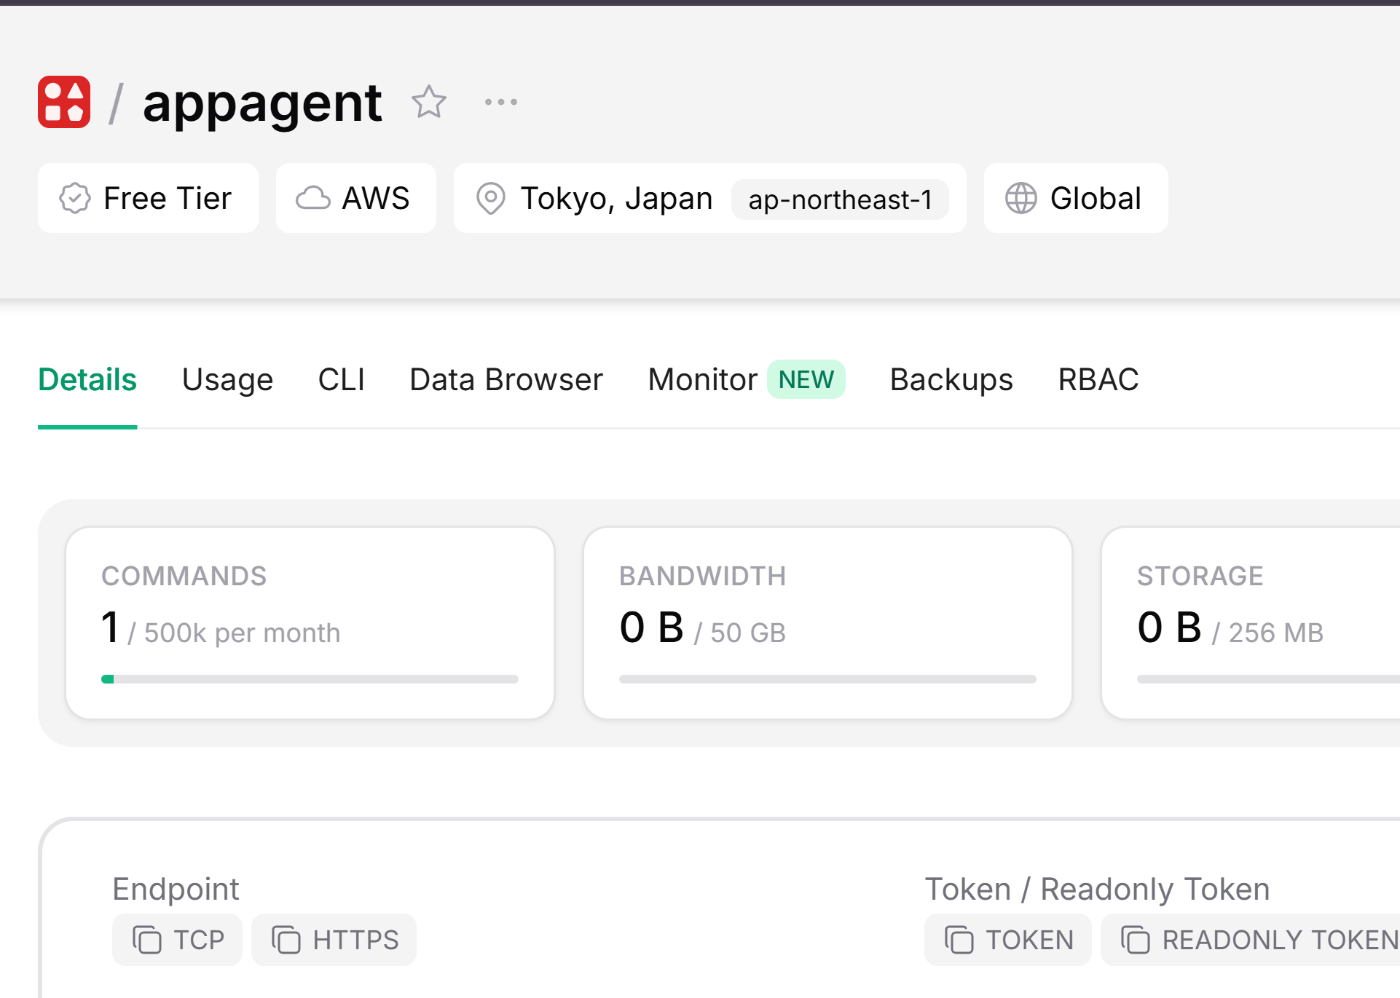Screen dimensions: 1400x998
Task: Click the Tokyo, Japan region label
Action: [x=616, y=198]
